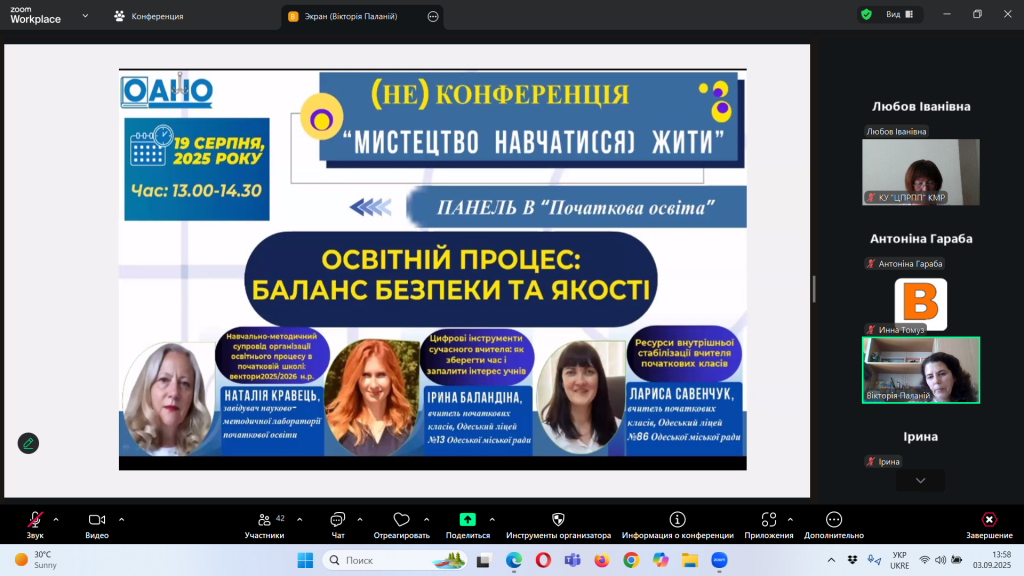Open Информация о конференции info icon
The width and height of the screenshot is (1024, 576).
point(677,520)
